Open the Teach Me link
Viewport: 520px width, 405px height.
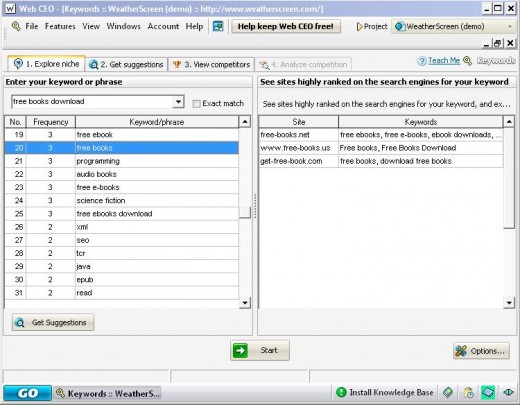(444, 61)
